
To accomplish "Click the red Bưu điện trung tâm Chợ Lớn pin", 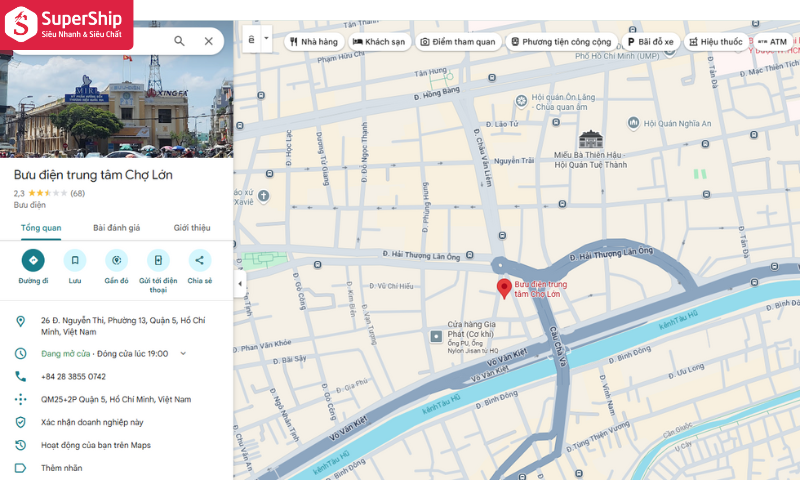I will (x=504, y=289).
